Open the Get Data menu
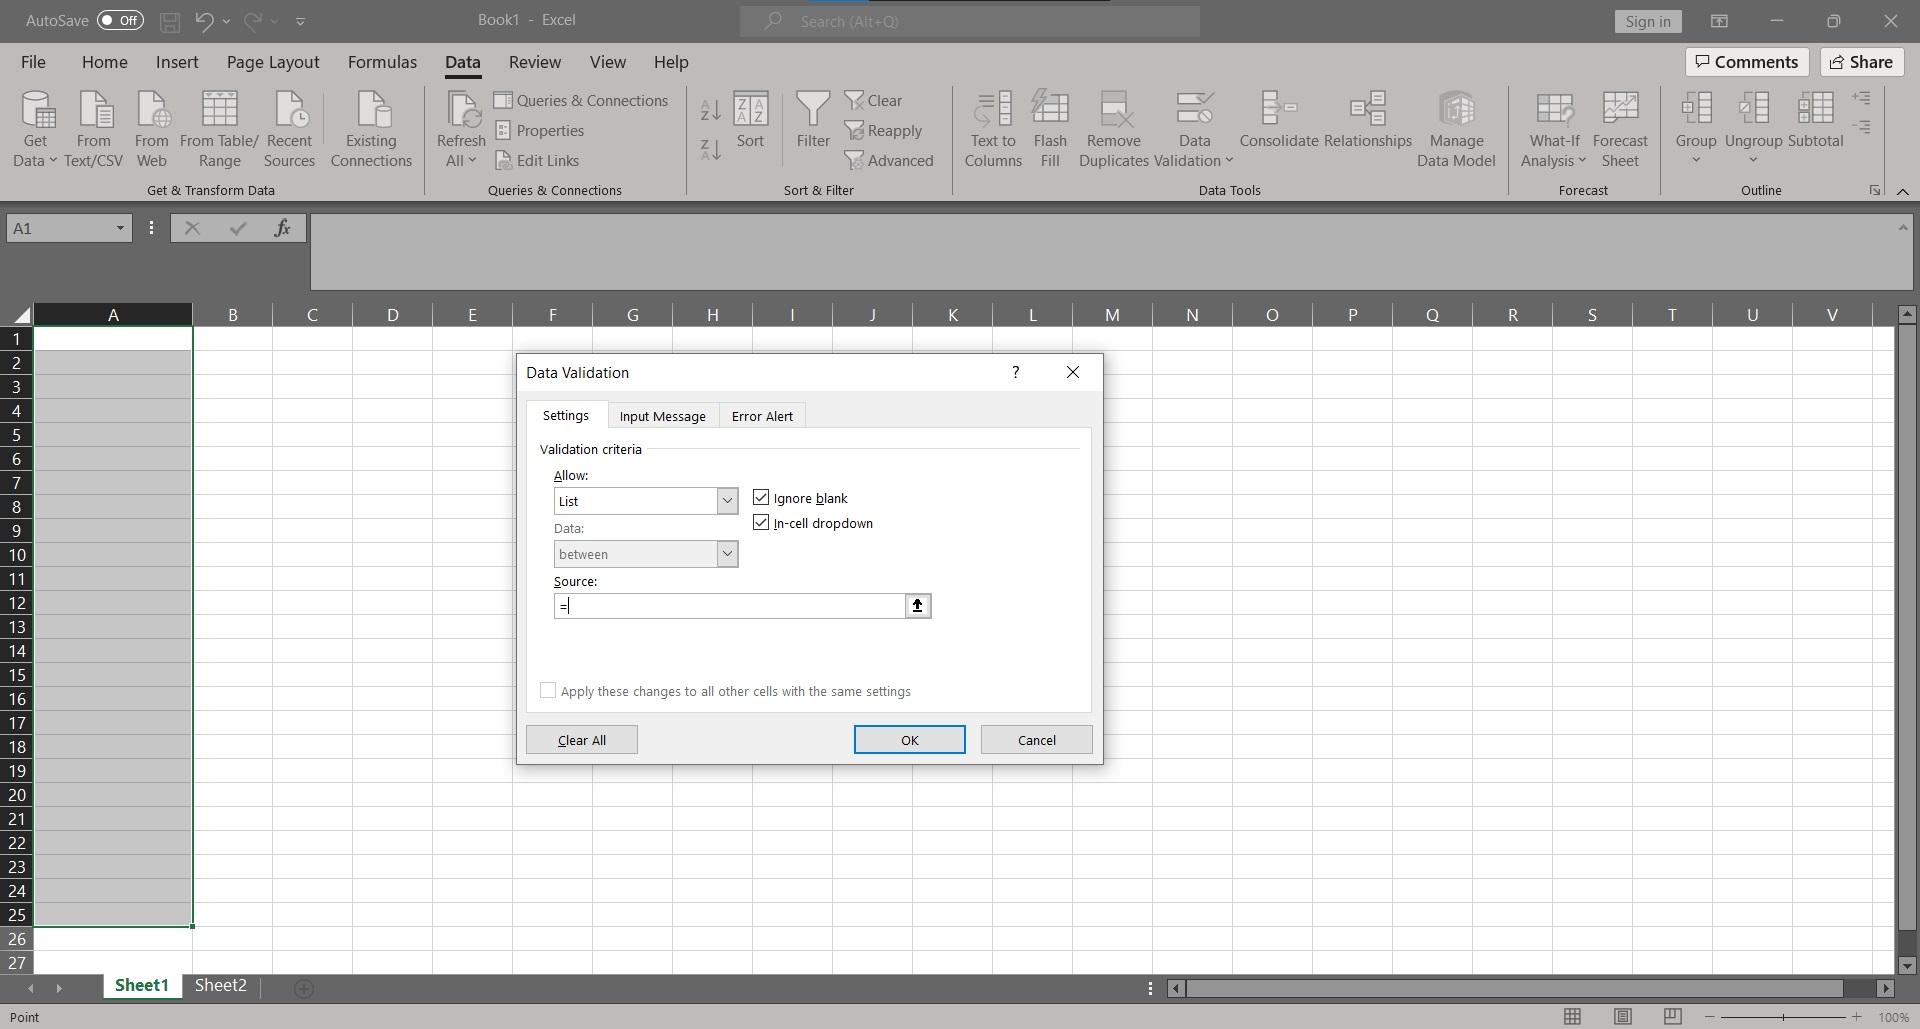 [35, 130]
